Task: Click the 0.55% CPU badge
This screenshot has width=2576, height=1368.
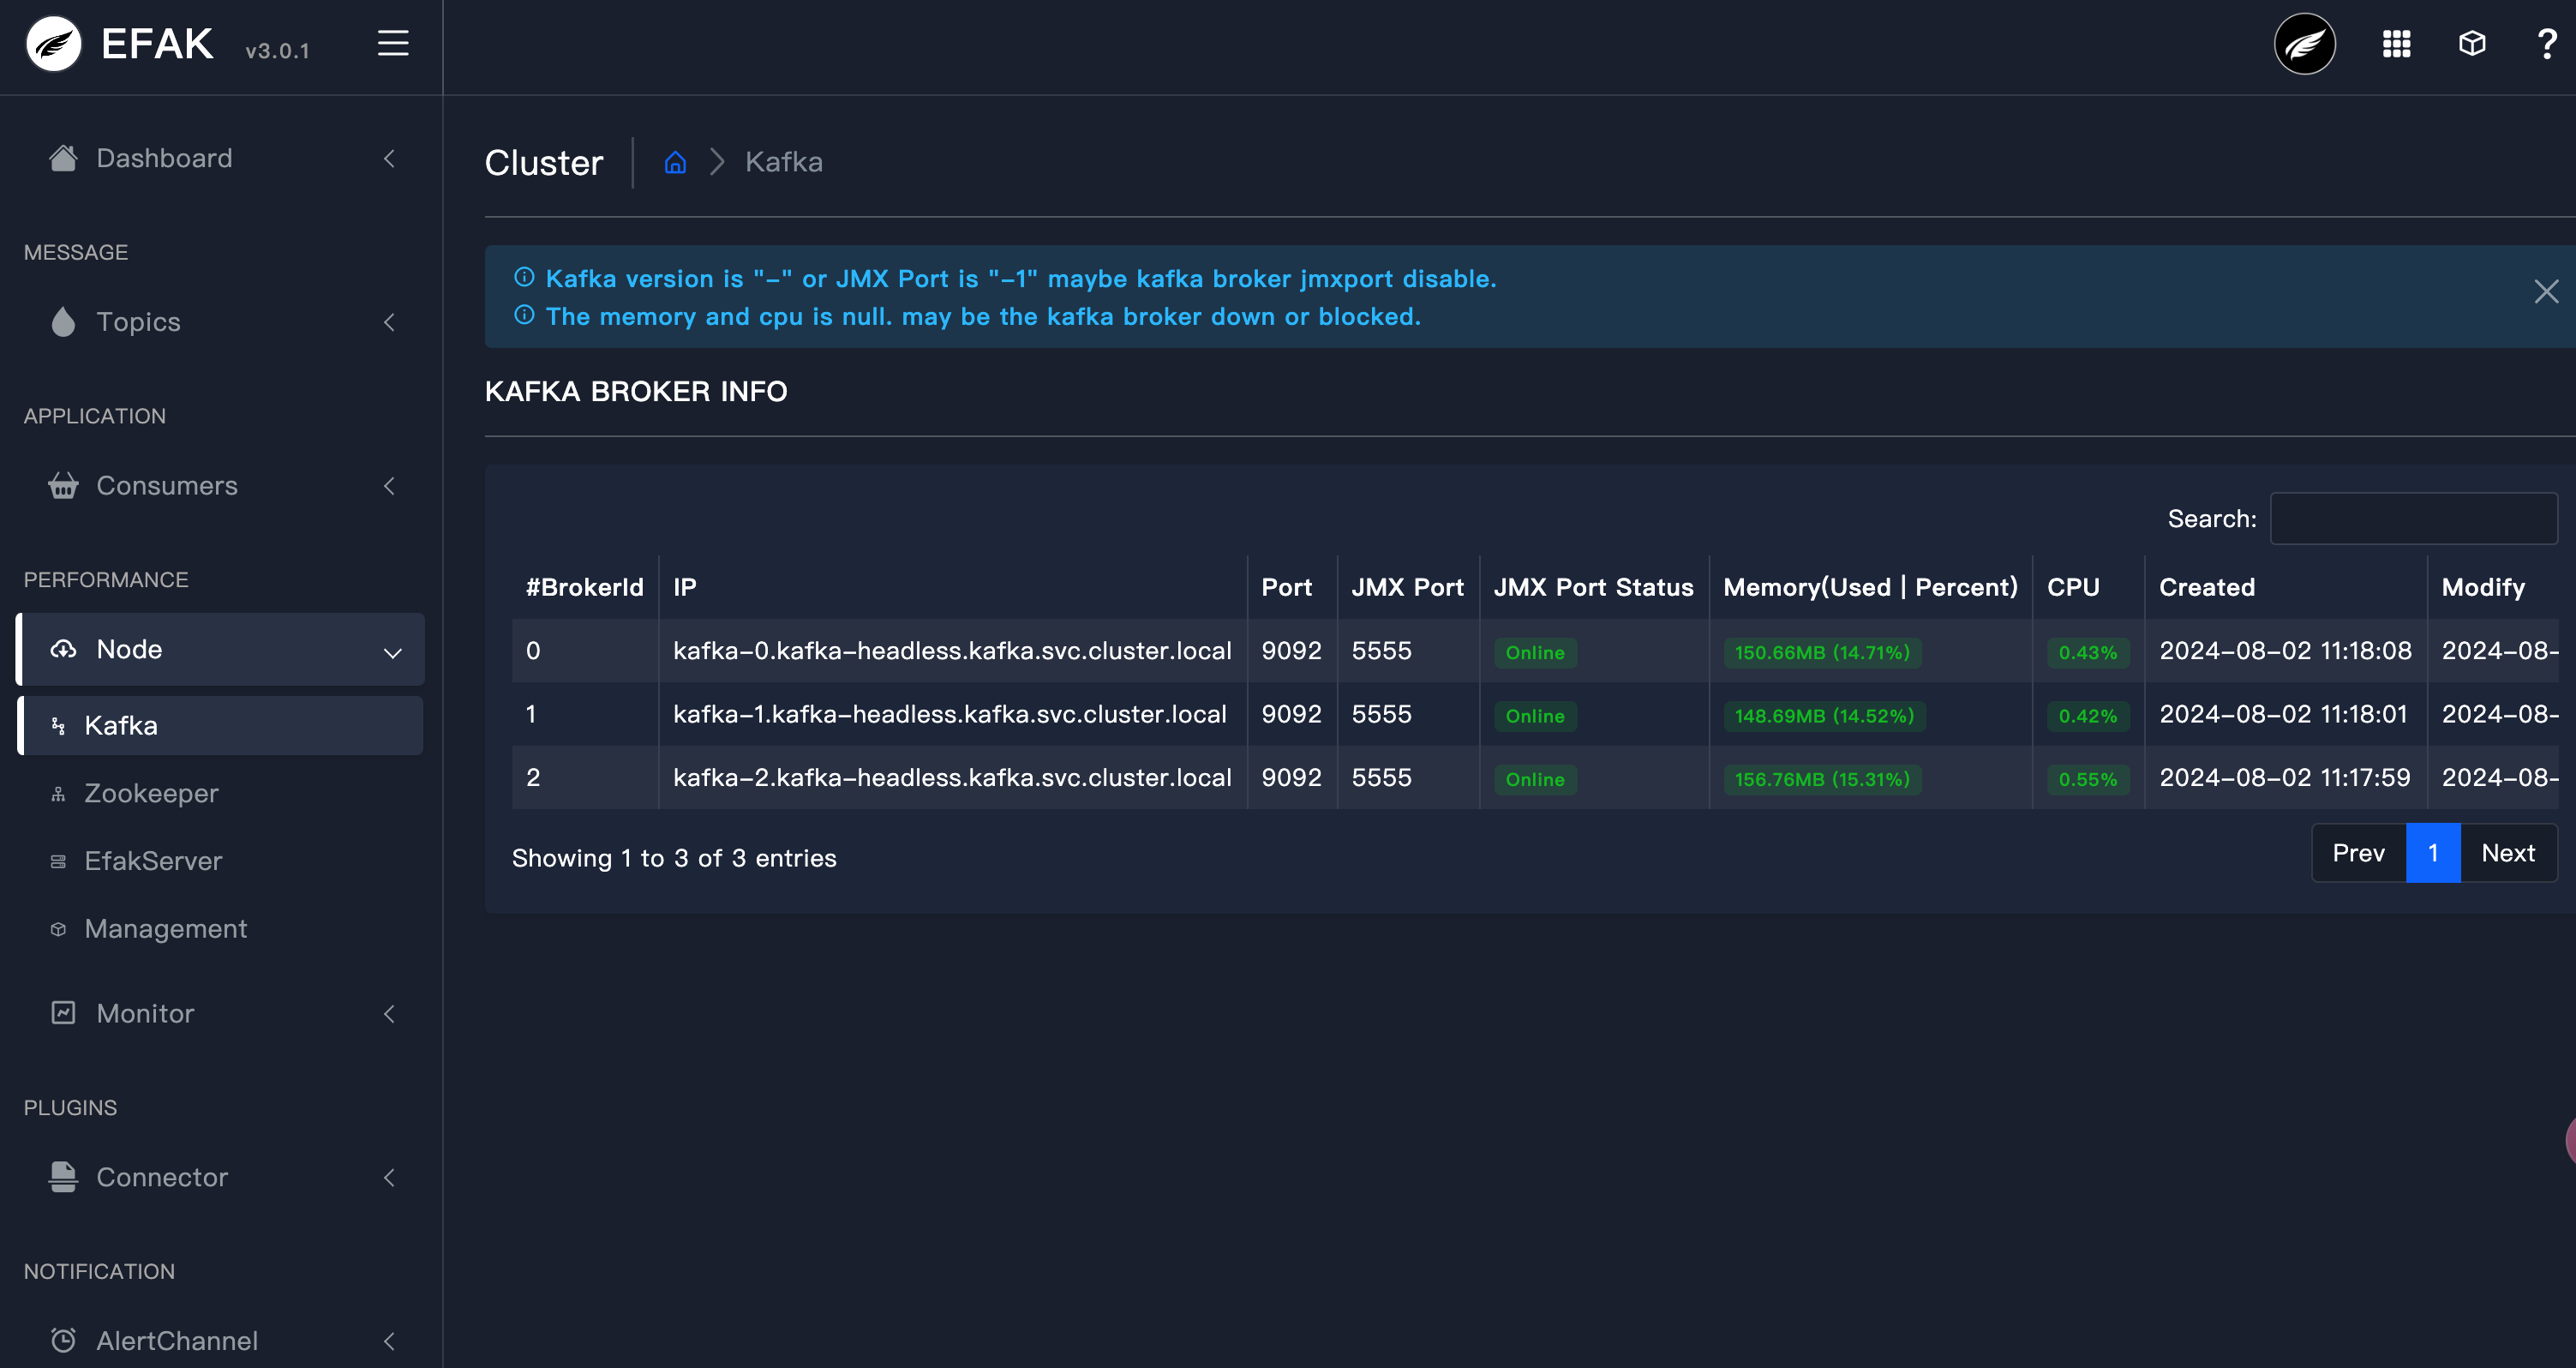Action: click(2088, 779)
